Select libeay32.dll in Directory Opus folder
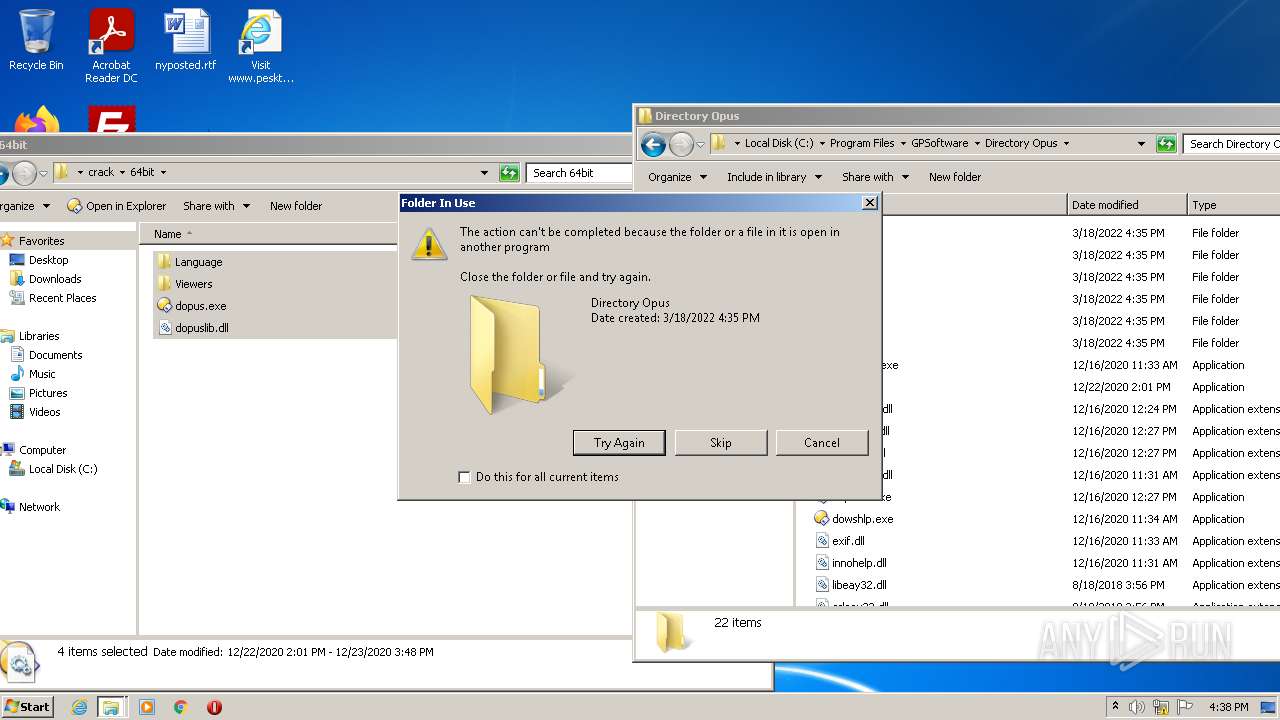The height and width of the screenshot is (720, 1280). [859, 585]
